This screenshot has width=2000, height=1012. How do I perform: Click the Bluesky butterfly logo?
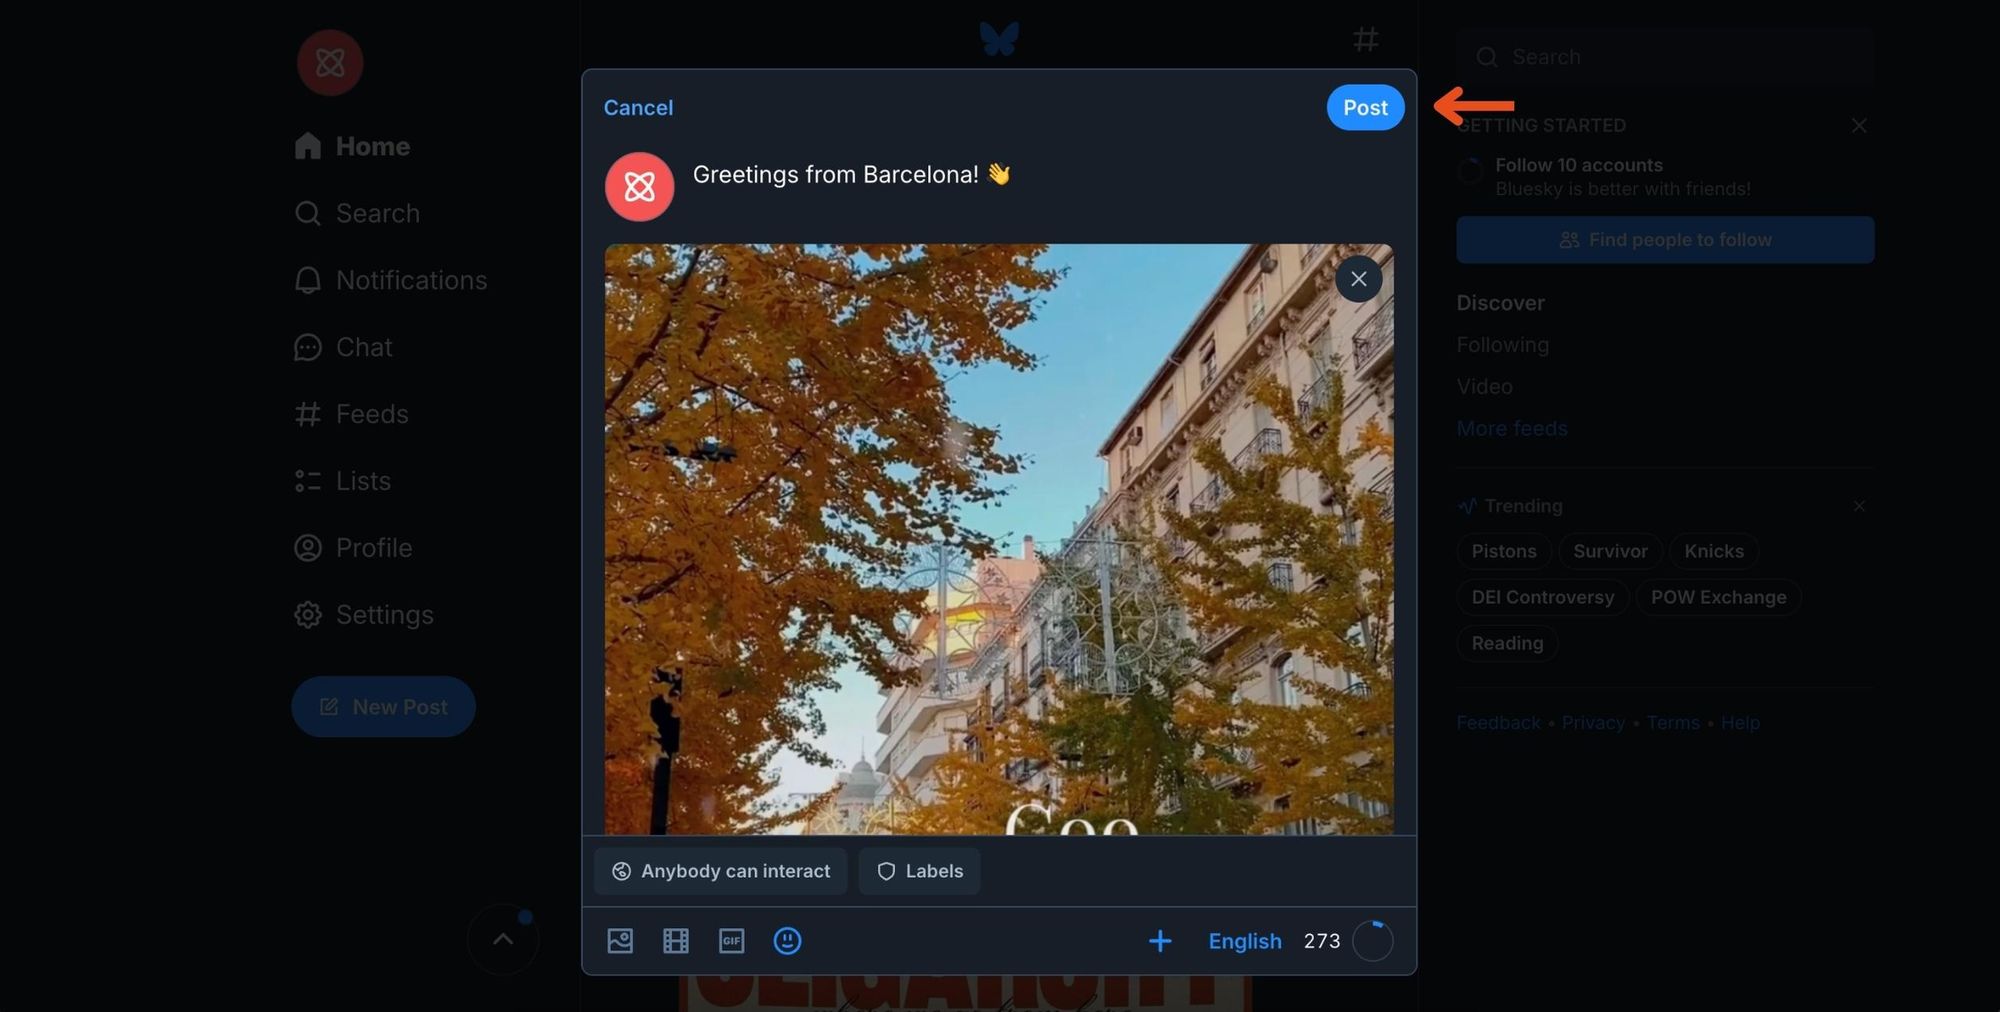pos(999,38)
